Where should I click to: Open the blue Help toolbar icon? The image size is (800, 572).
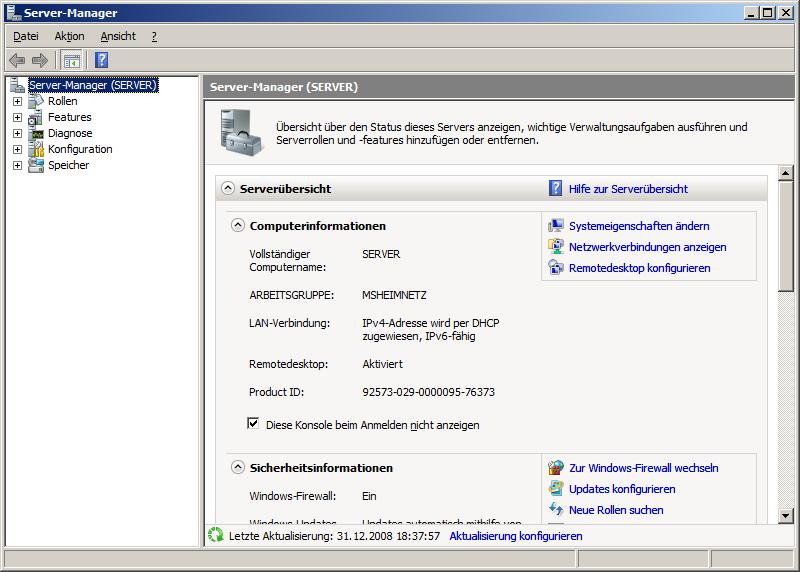coord(102,60)
